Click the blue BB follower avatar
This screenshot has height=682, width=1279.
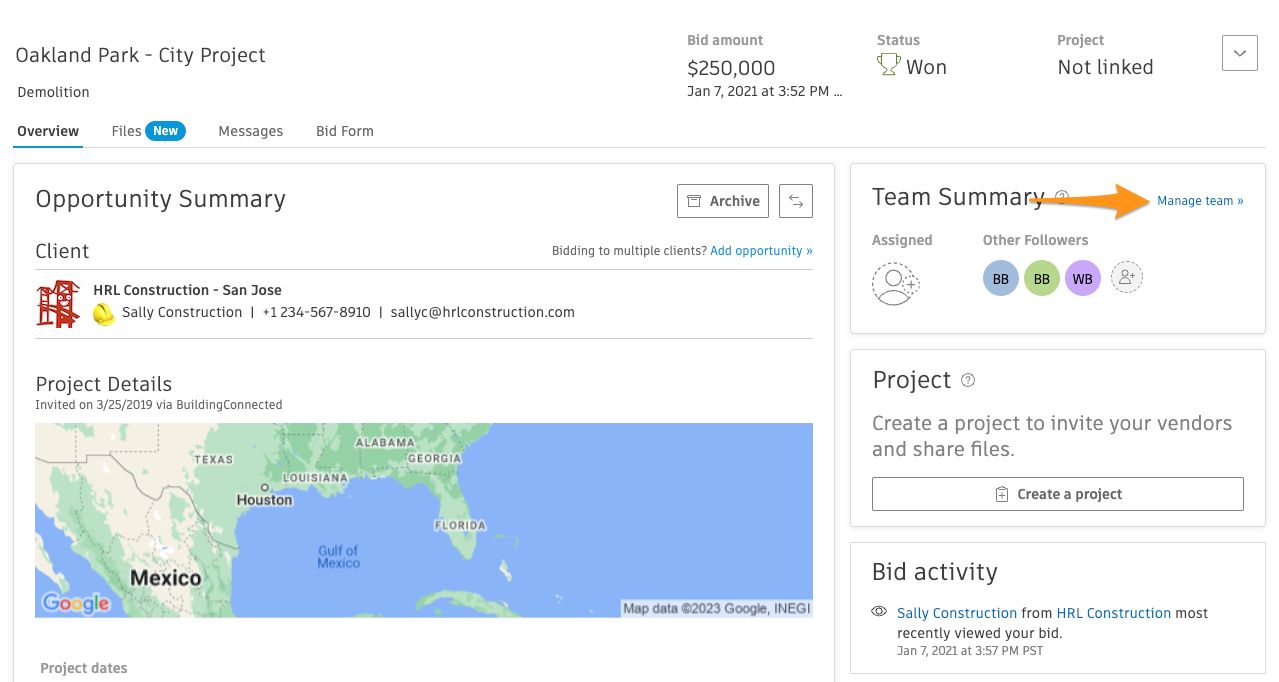(x=1000, y=279)
